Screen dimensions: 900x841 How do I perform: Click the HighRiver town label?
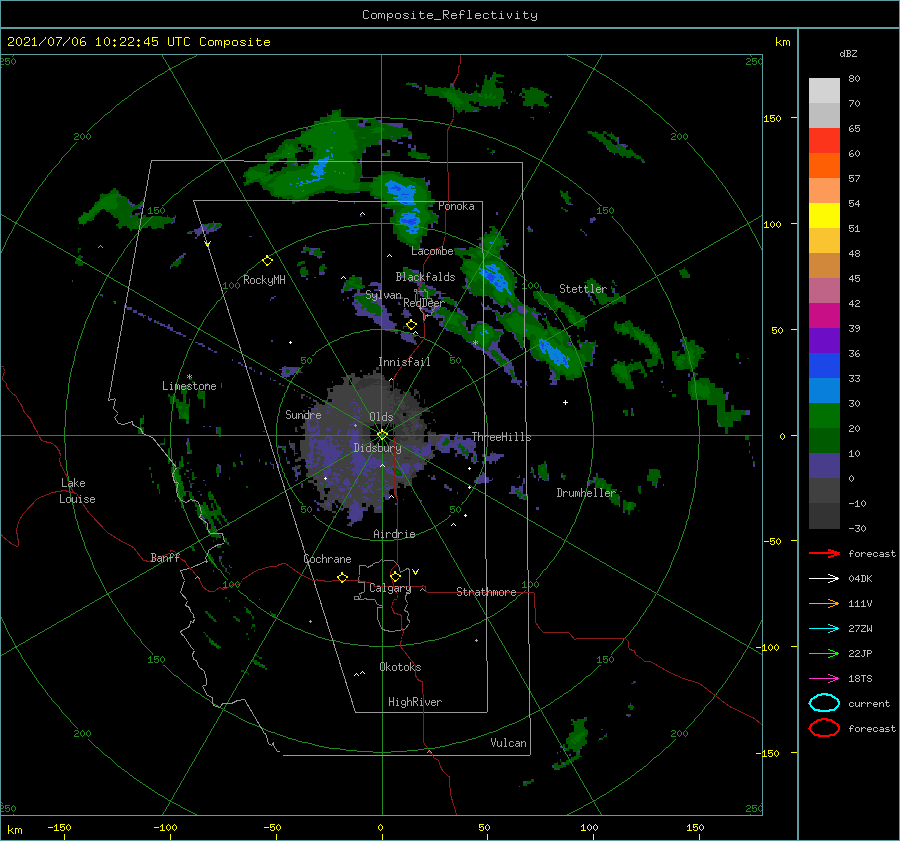(x=415, y=702)
